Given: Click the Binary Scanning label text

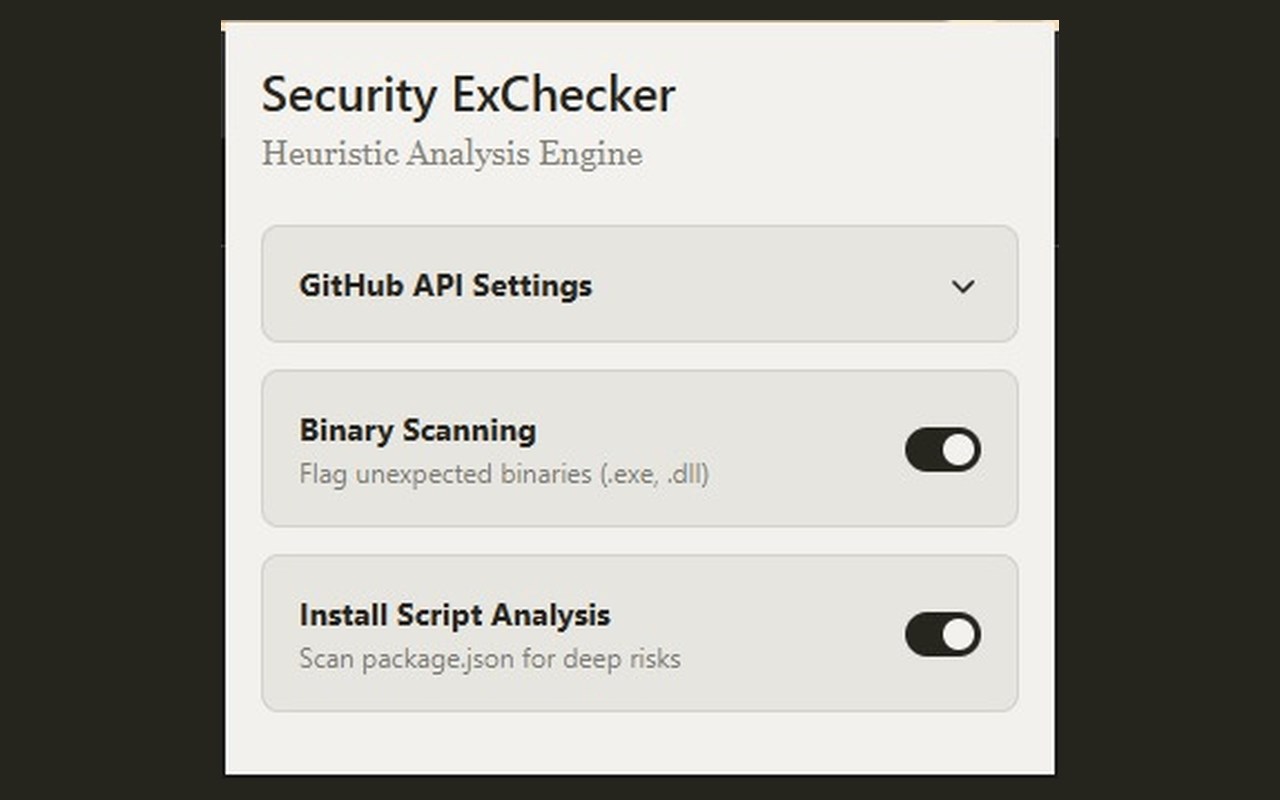Looking at the screenshot, I should coord(418,431).
